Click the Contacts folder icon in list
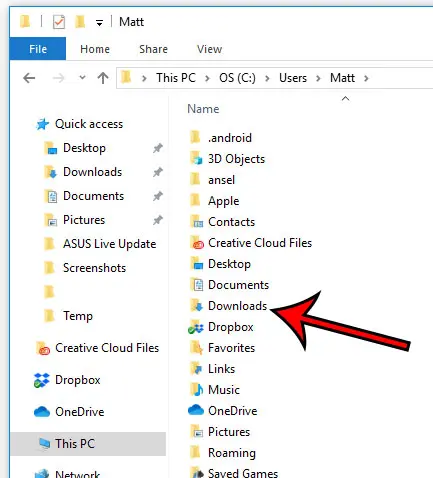 [x=196, y=222]
